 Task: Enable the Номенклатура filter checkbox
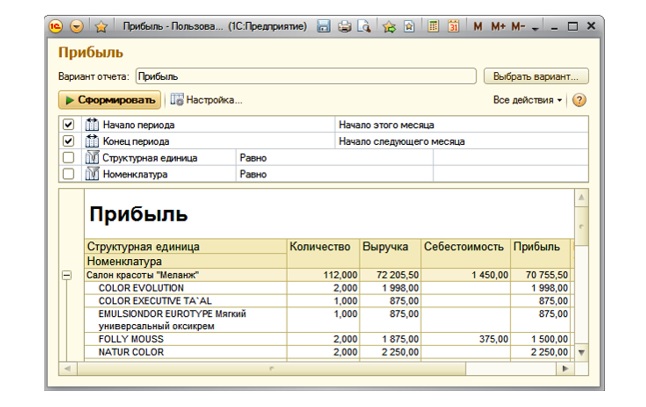(x=68, y=173)
